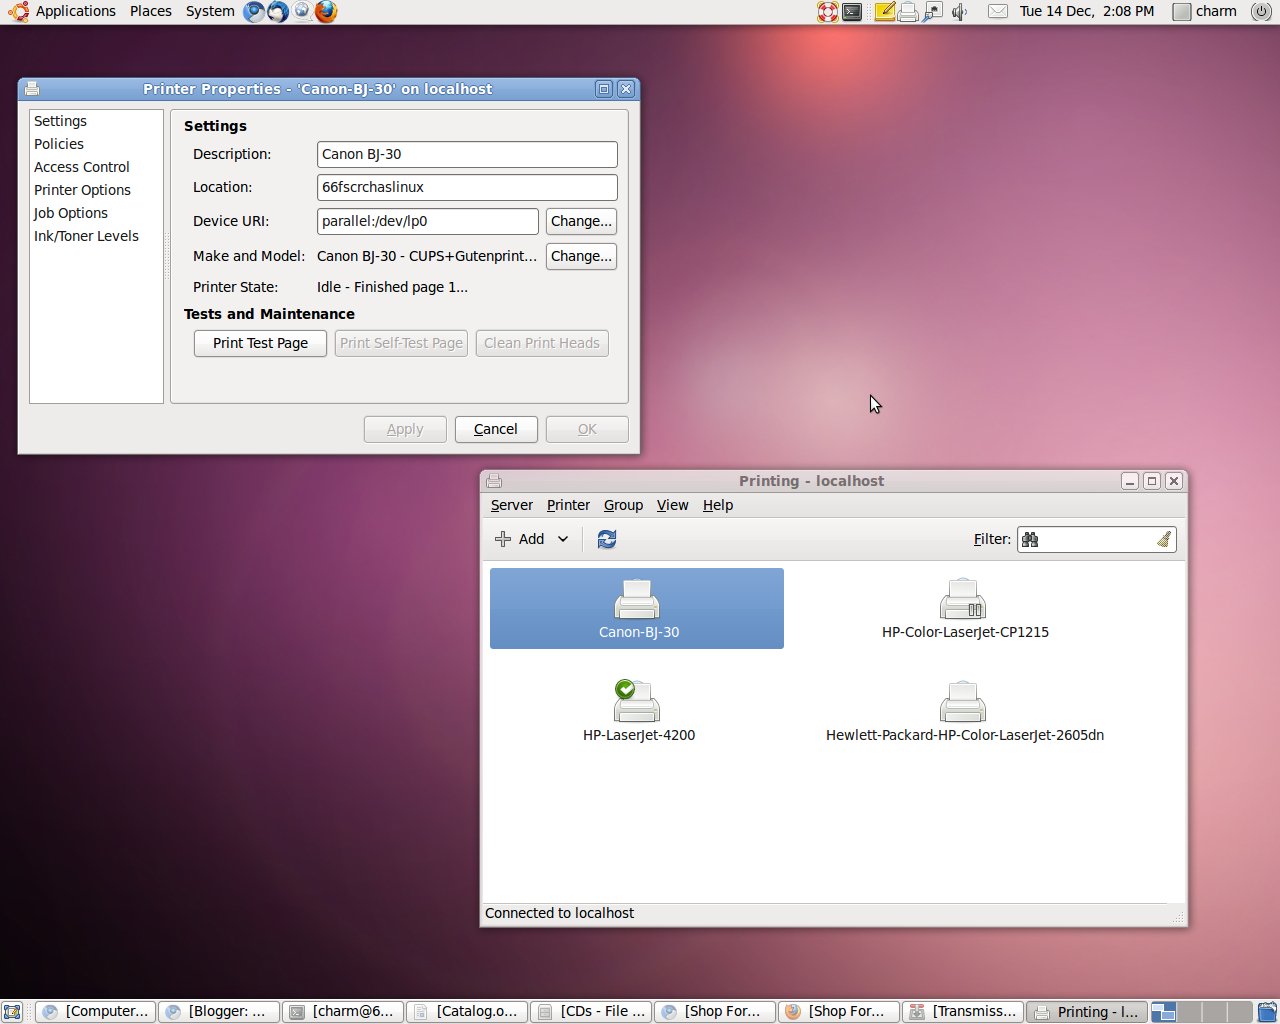This screenshot has height=1024, width=1280.
Task: Open the mail envelope indicator
Action: [x=998, y=12]
